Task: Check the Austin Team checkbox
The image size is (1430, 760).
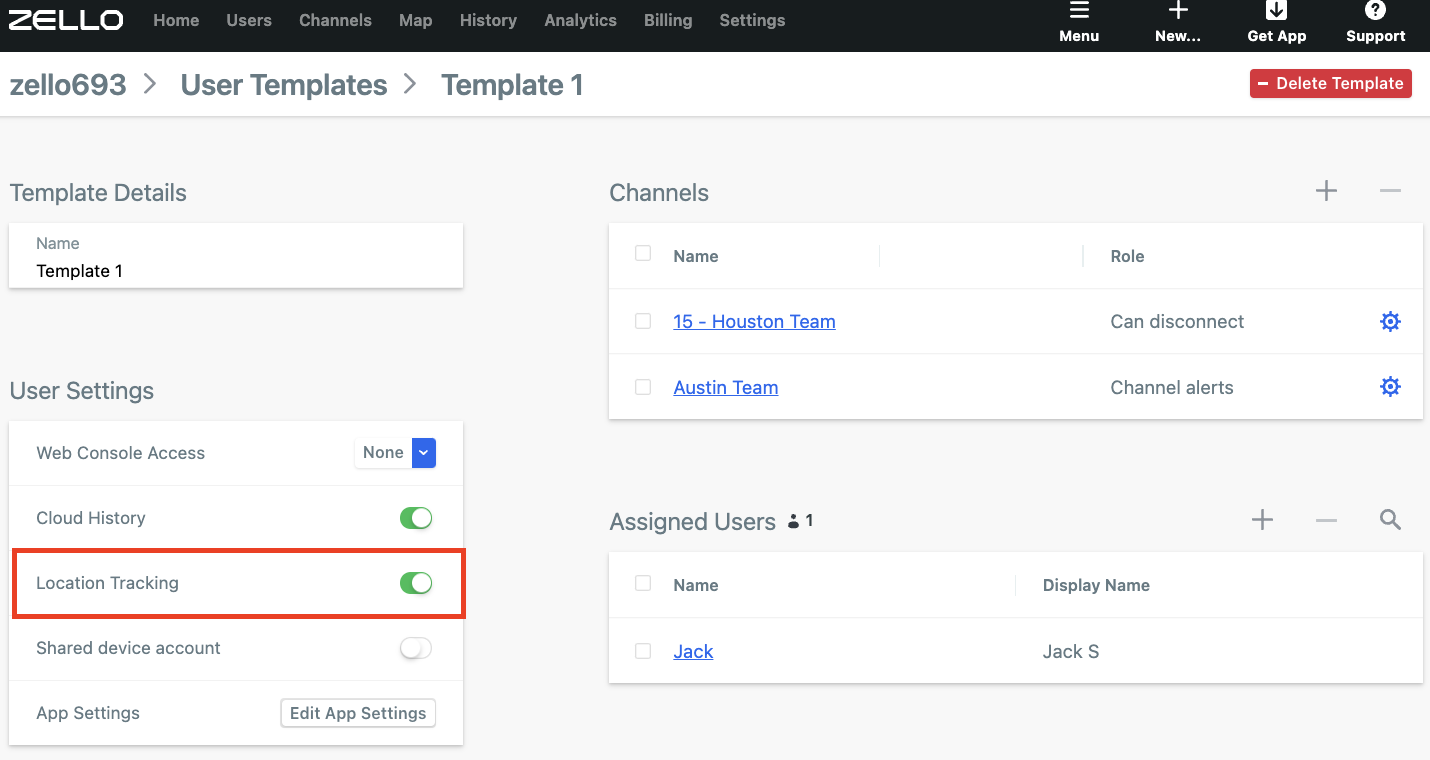Action: (643, 387)
